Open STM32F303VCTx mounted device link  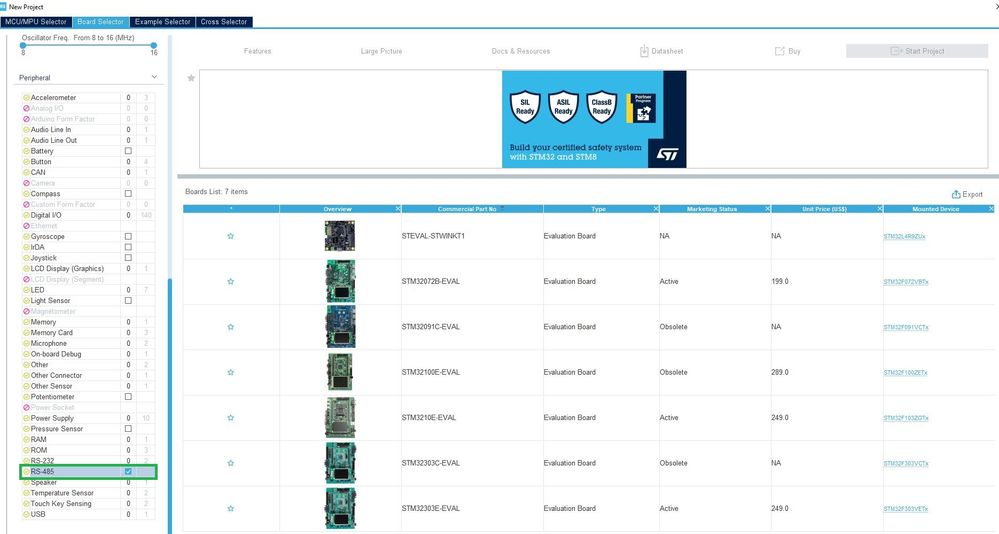tap(905, 464)
